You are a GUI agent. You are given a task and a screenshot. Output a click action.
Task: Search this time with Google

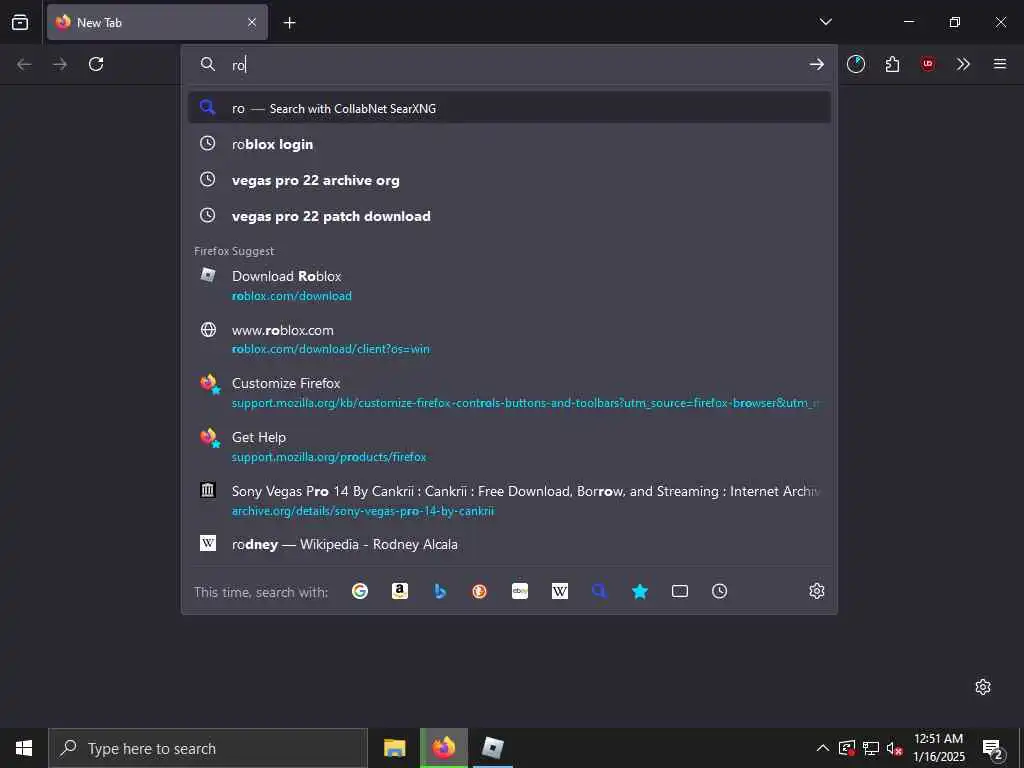pos(360,591)
